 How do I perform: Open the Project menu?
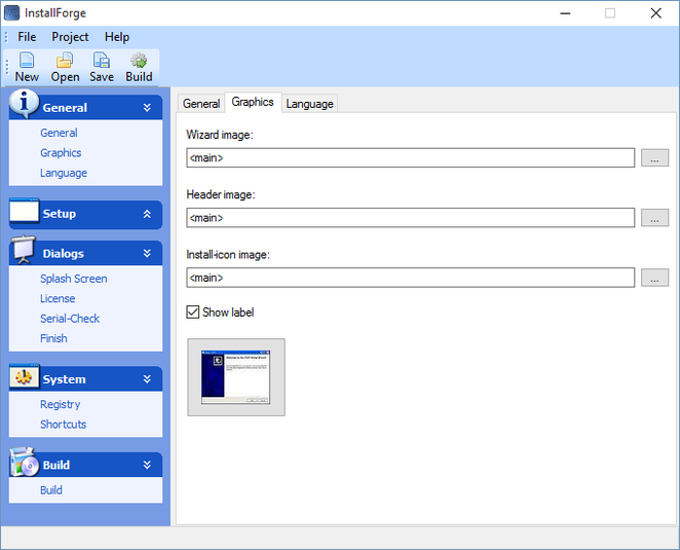point(70,37)
